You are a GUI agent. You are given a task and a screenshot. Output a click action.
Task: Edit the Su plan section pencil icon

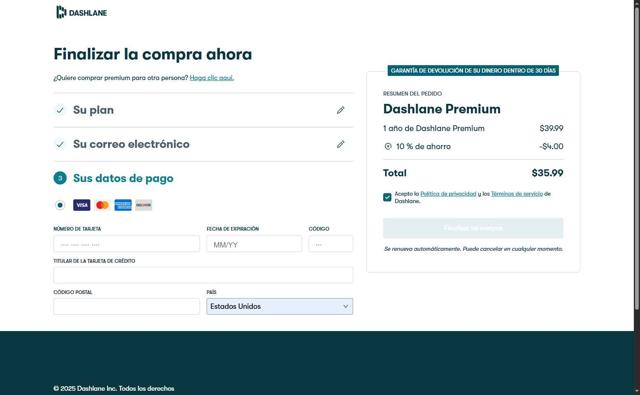(340, 110)
